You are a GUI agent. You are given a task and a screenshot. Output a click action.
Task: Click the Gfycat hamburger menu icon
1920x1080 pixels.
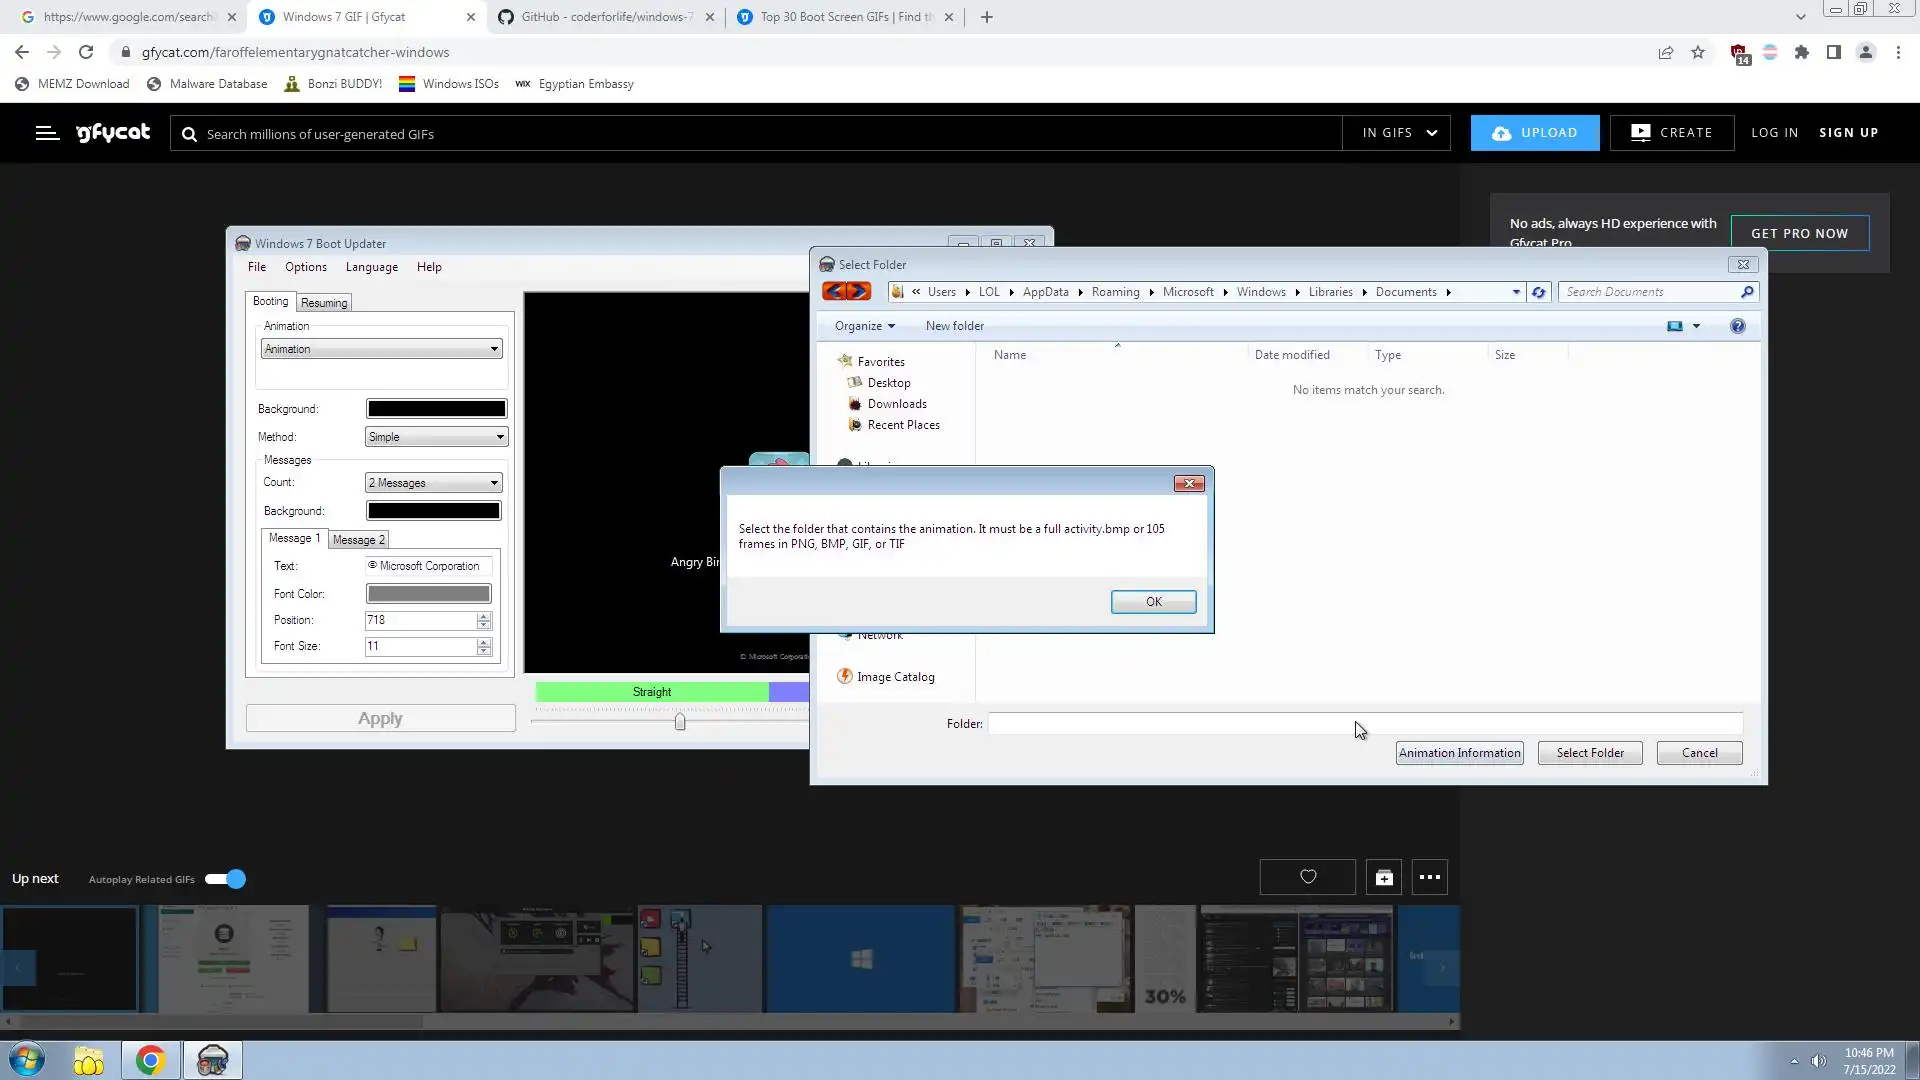pyautogui.click(x=47, y=133)
